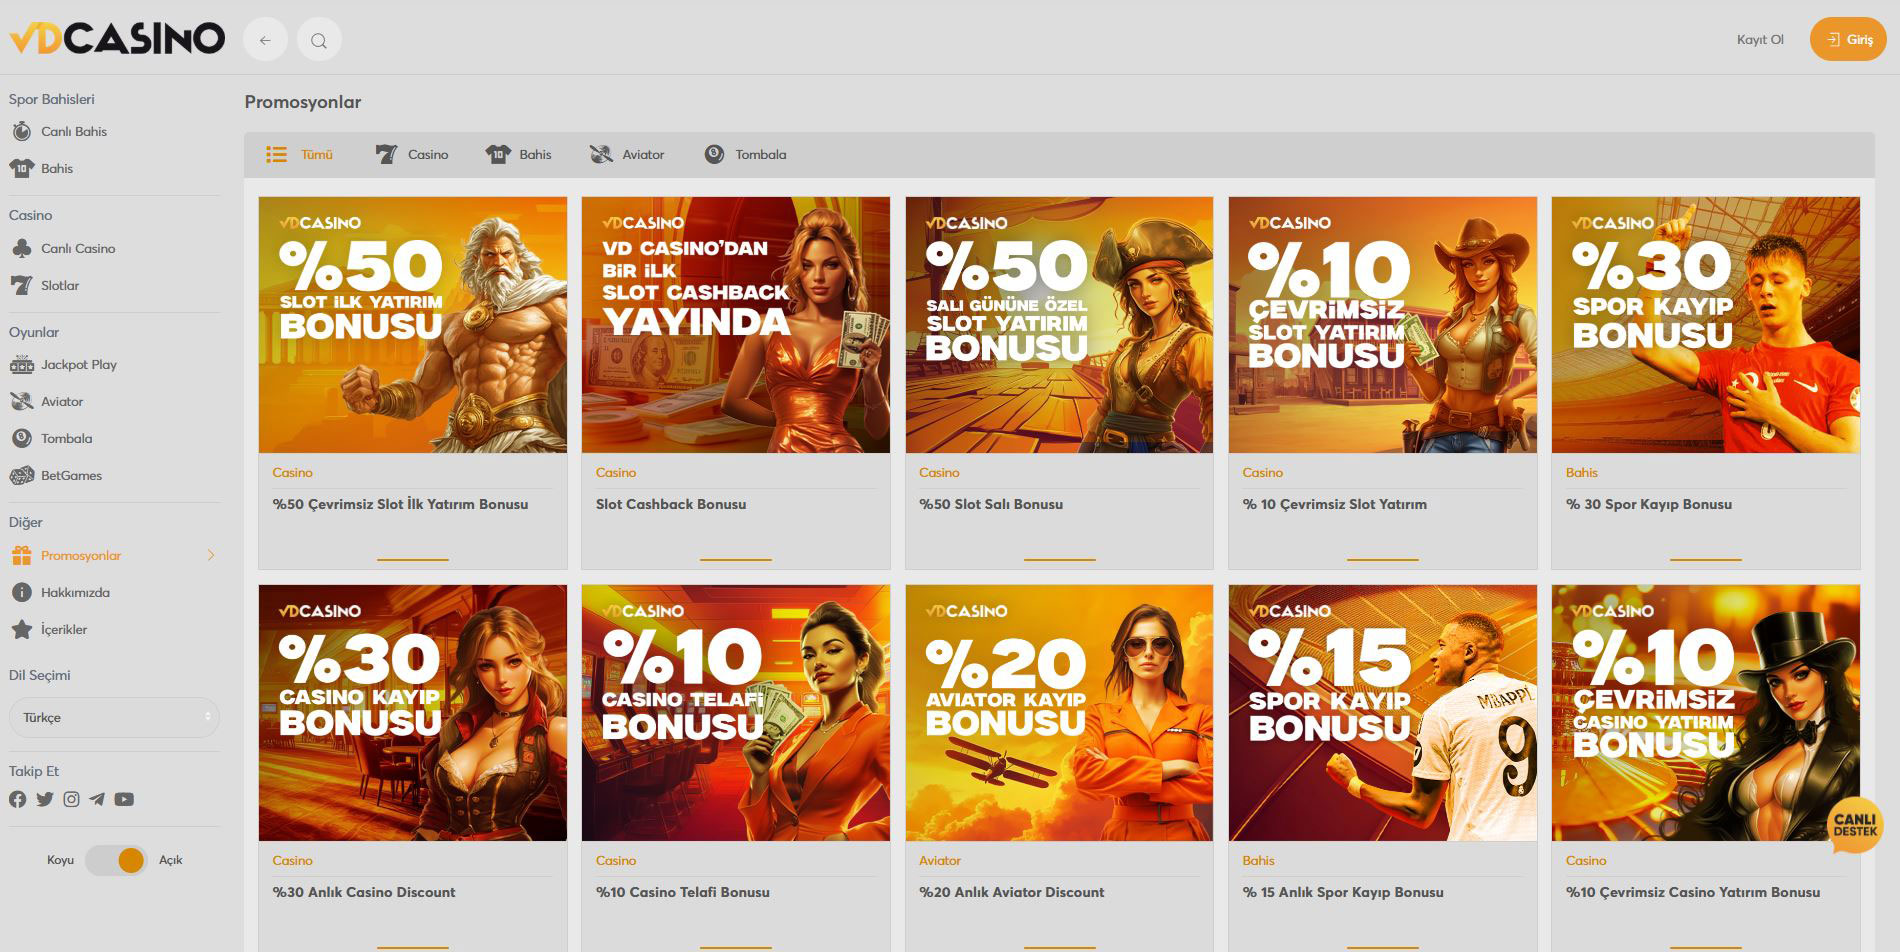Screen dimensions: 1900x952
Task: Click the Giriş login button
Action: (x=1848, y=40)
